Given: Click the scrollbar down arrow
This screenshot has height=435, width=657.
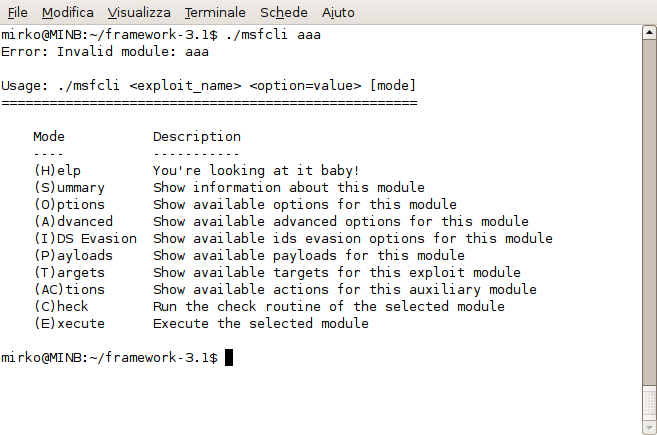Looking at the screenshot, I should 649,428.
